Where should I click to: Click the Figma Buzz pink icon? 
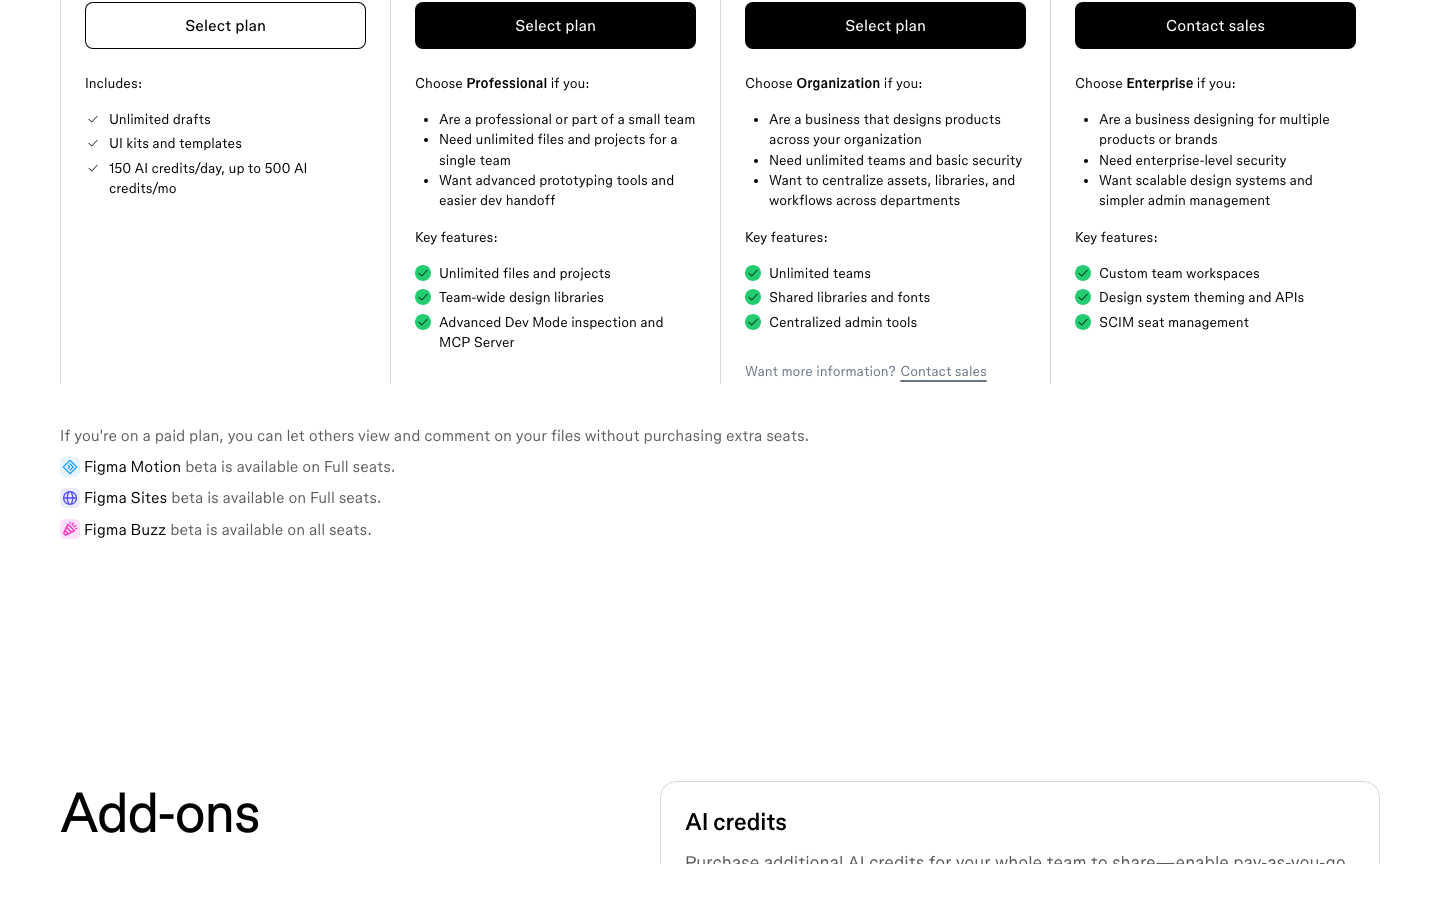click(x=70, y=529)
